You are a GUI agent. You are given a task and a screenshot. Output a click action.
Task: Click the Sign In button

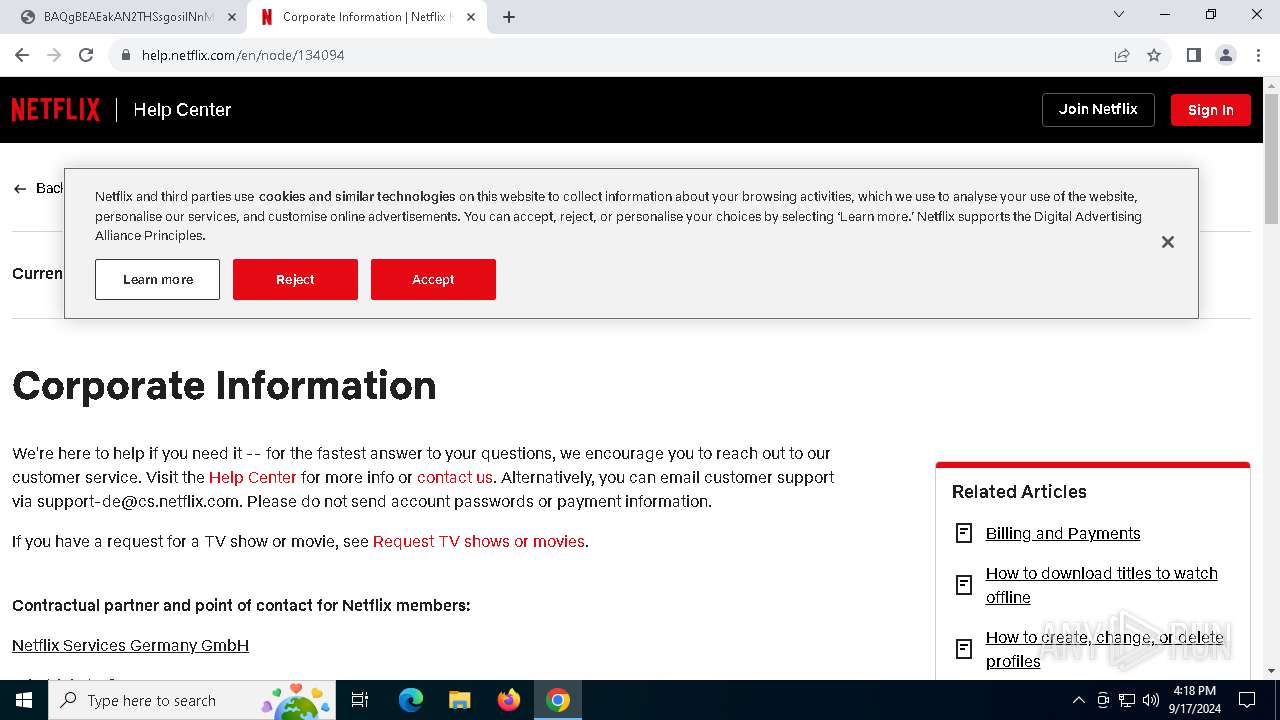pyautogui.click(x=1210, y=110)
